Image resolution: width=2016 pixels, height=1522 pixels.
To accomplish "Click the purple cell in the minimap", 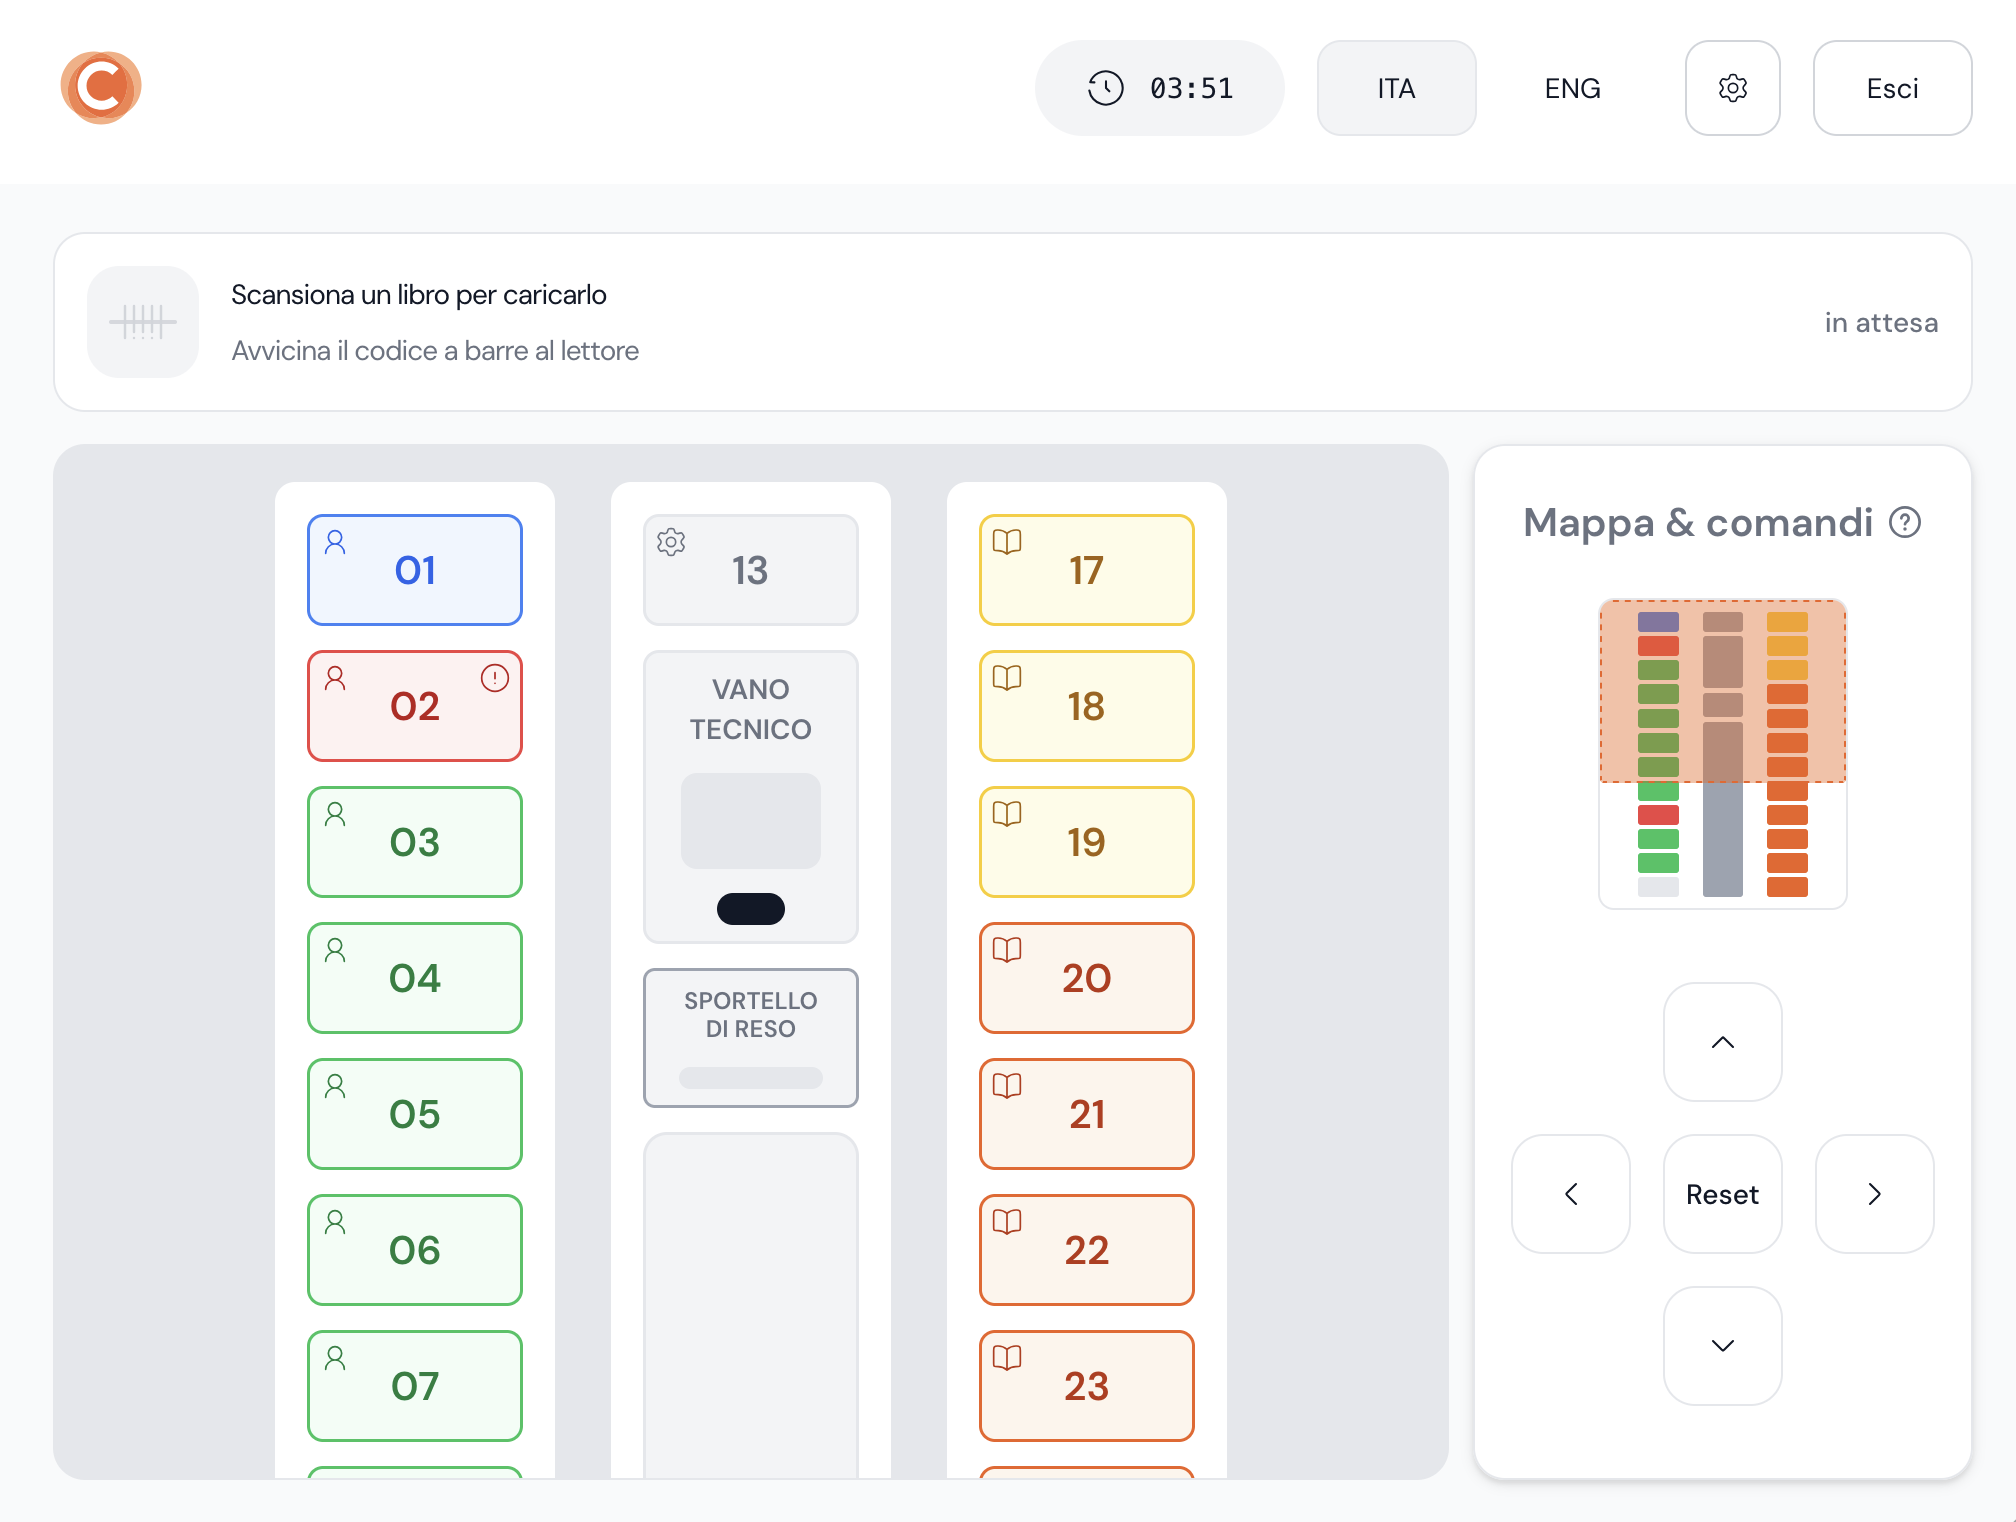I will (1658, 622).
